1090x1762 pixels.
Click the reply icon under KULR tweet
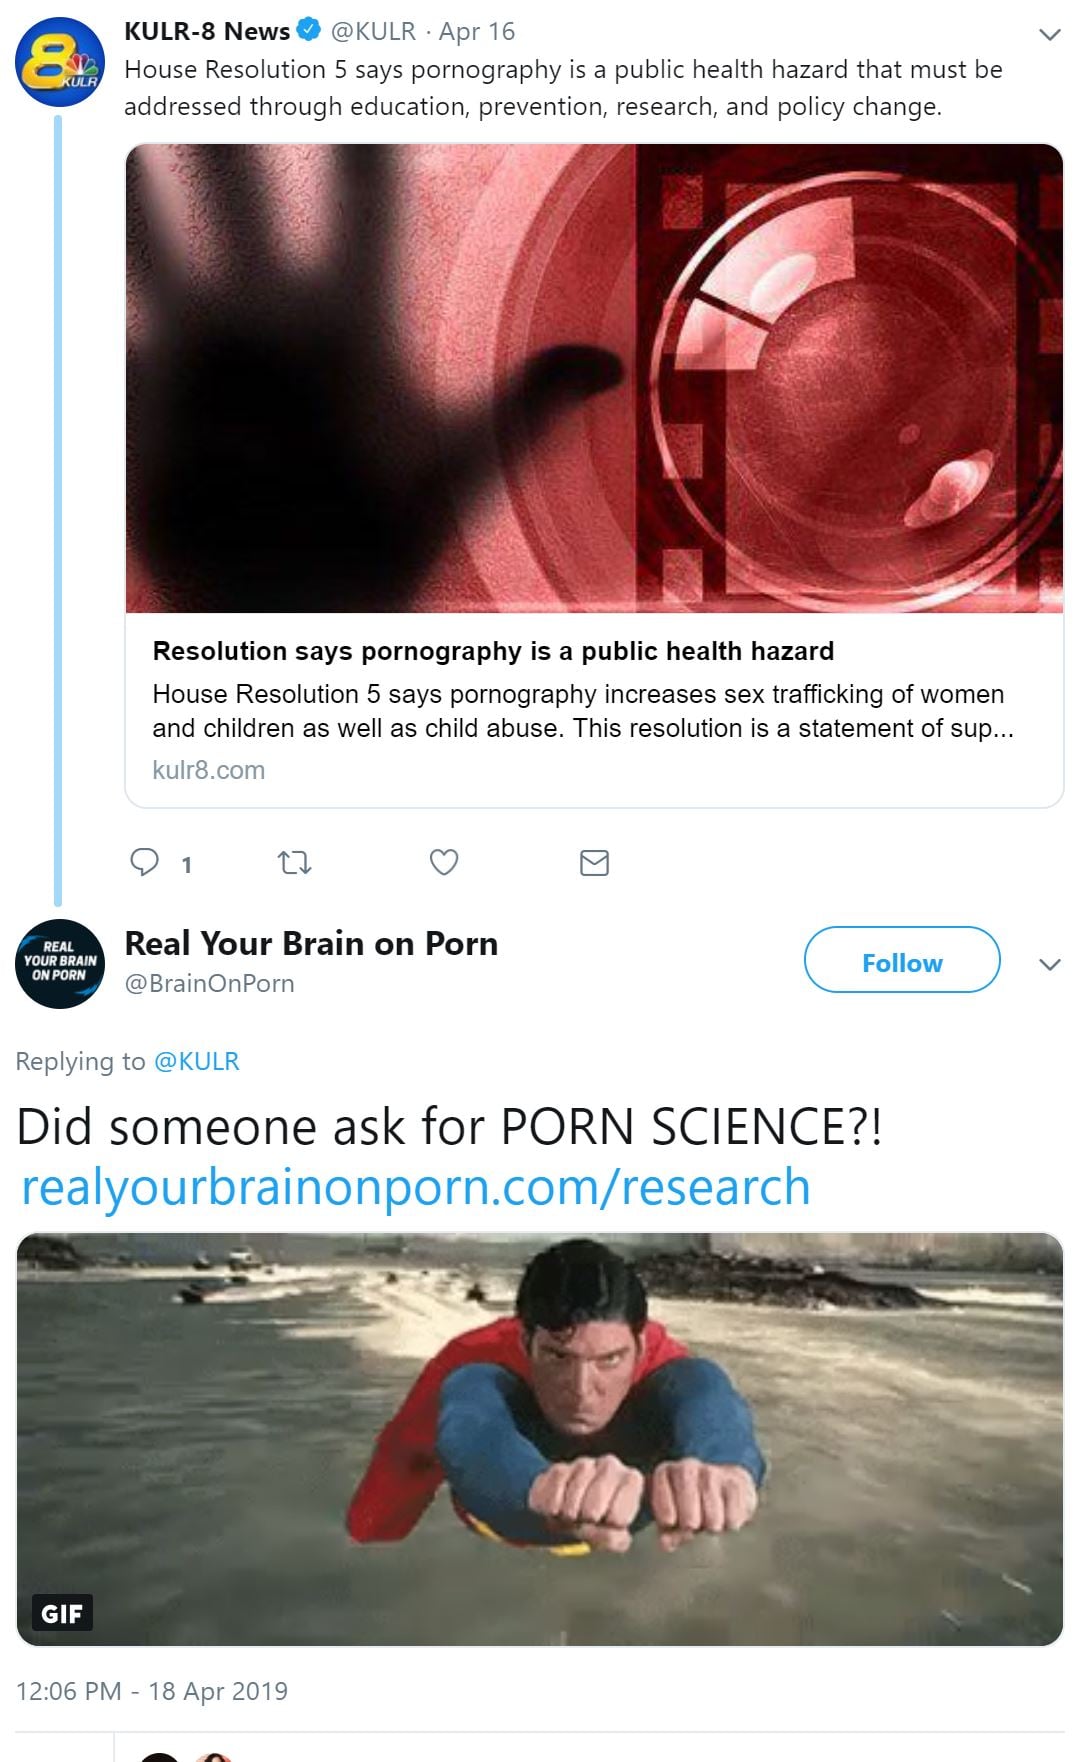(x=145, y=862)
